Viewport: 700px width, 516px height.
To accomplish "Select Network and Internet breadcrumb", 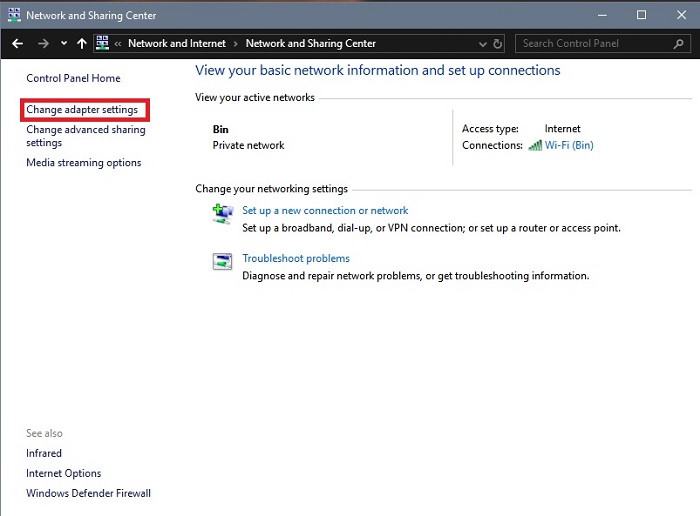I will [176, 44].
